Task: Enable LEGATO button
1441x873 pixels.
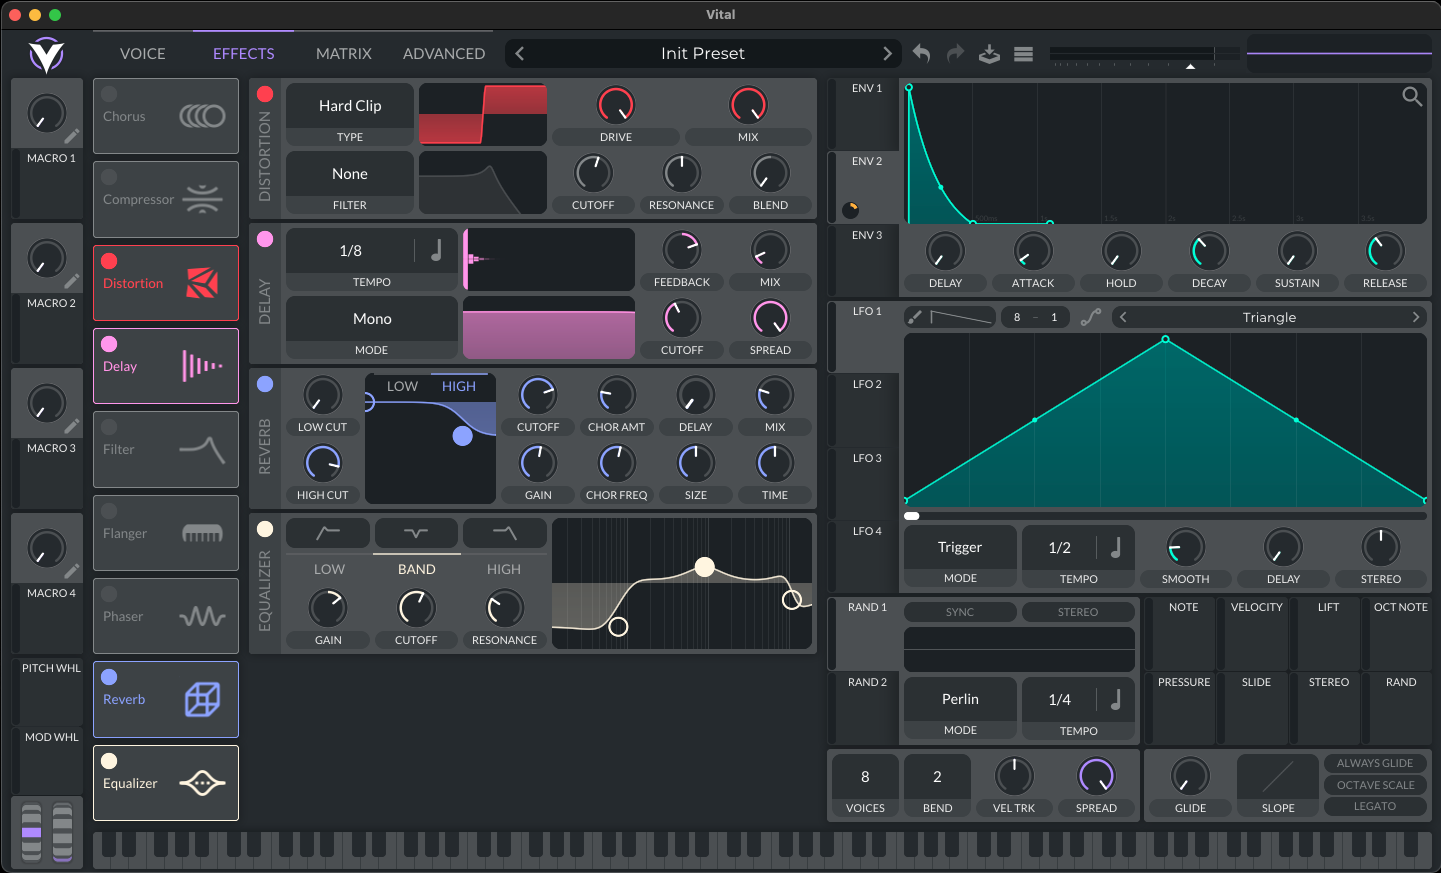Action: pyautogui.click(x=1375, y=806)
